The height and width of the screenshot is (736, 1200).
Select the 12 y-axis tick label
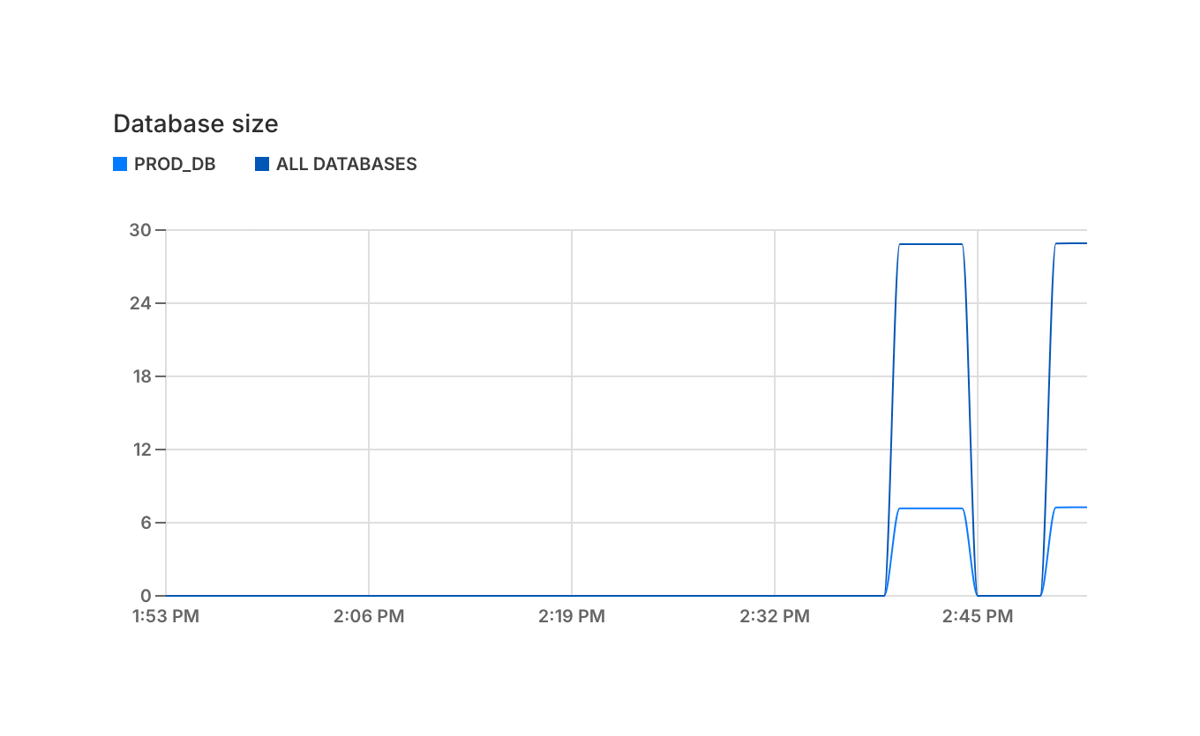pos(140,450)
